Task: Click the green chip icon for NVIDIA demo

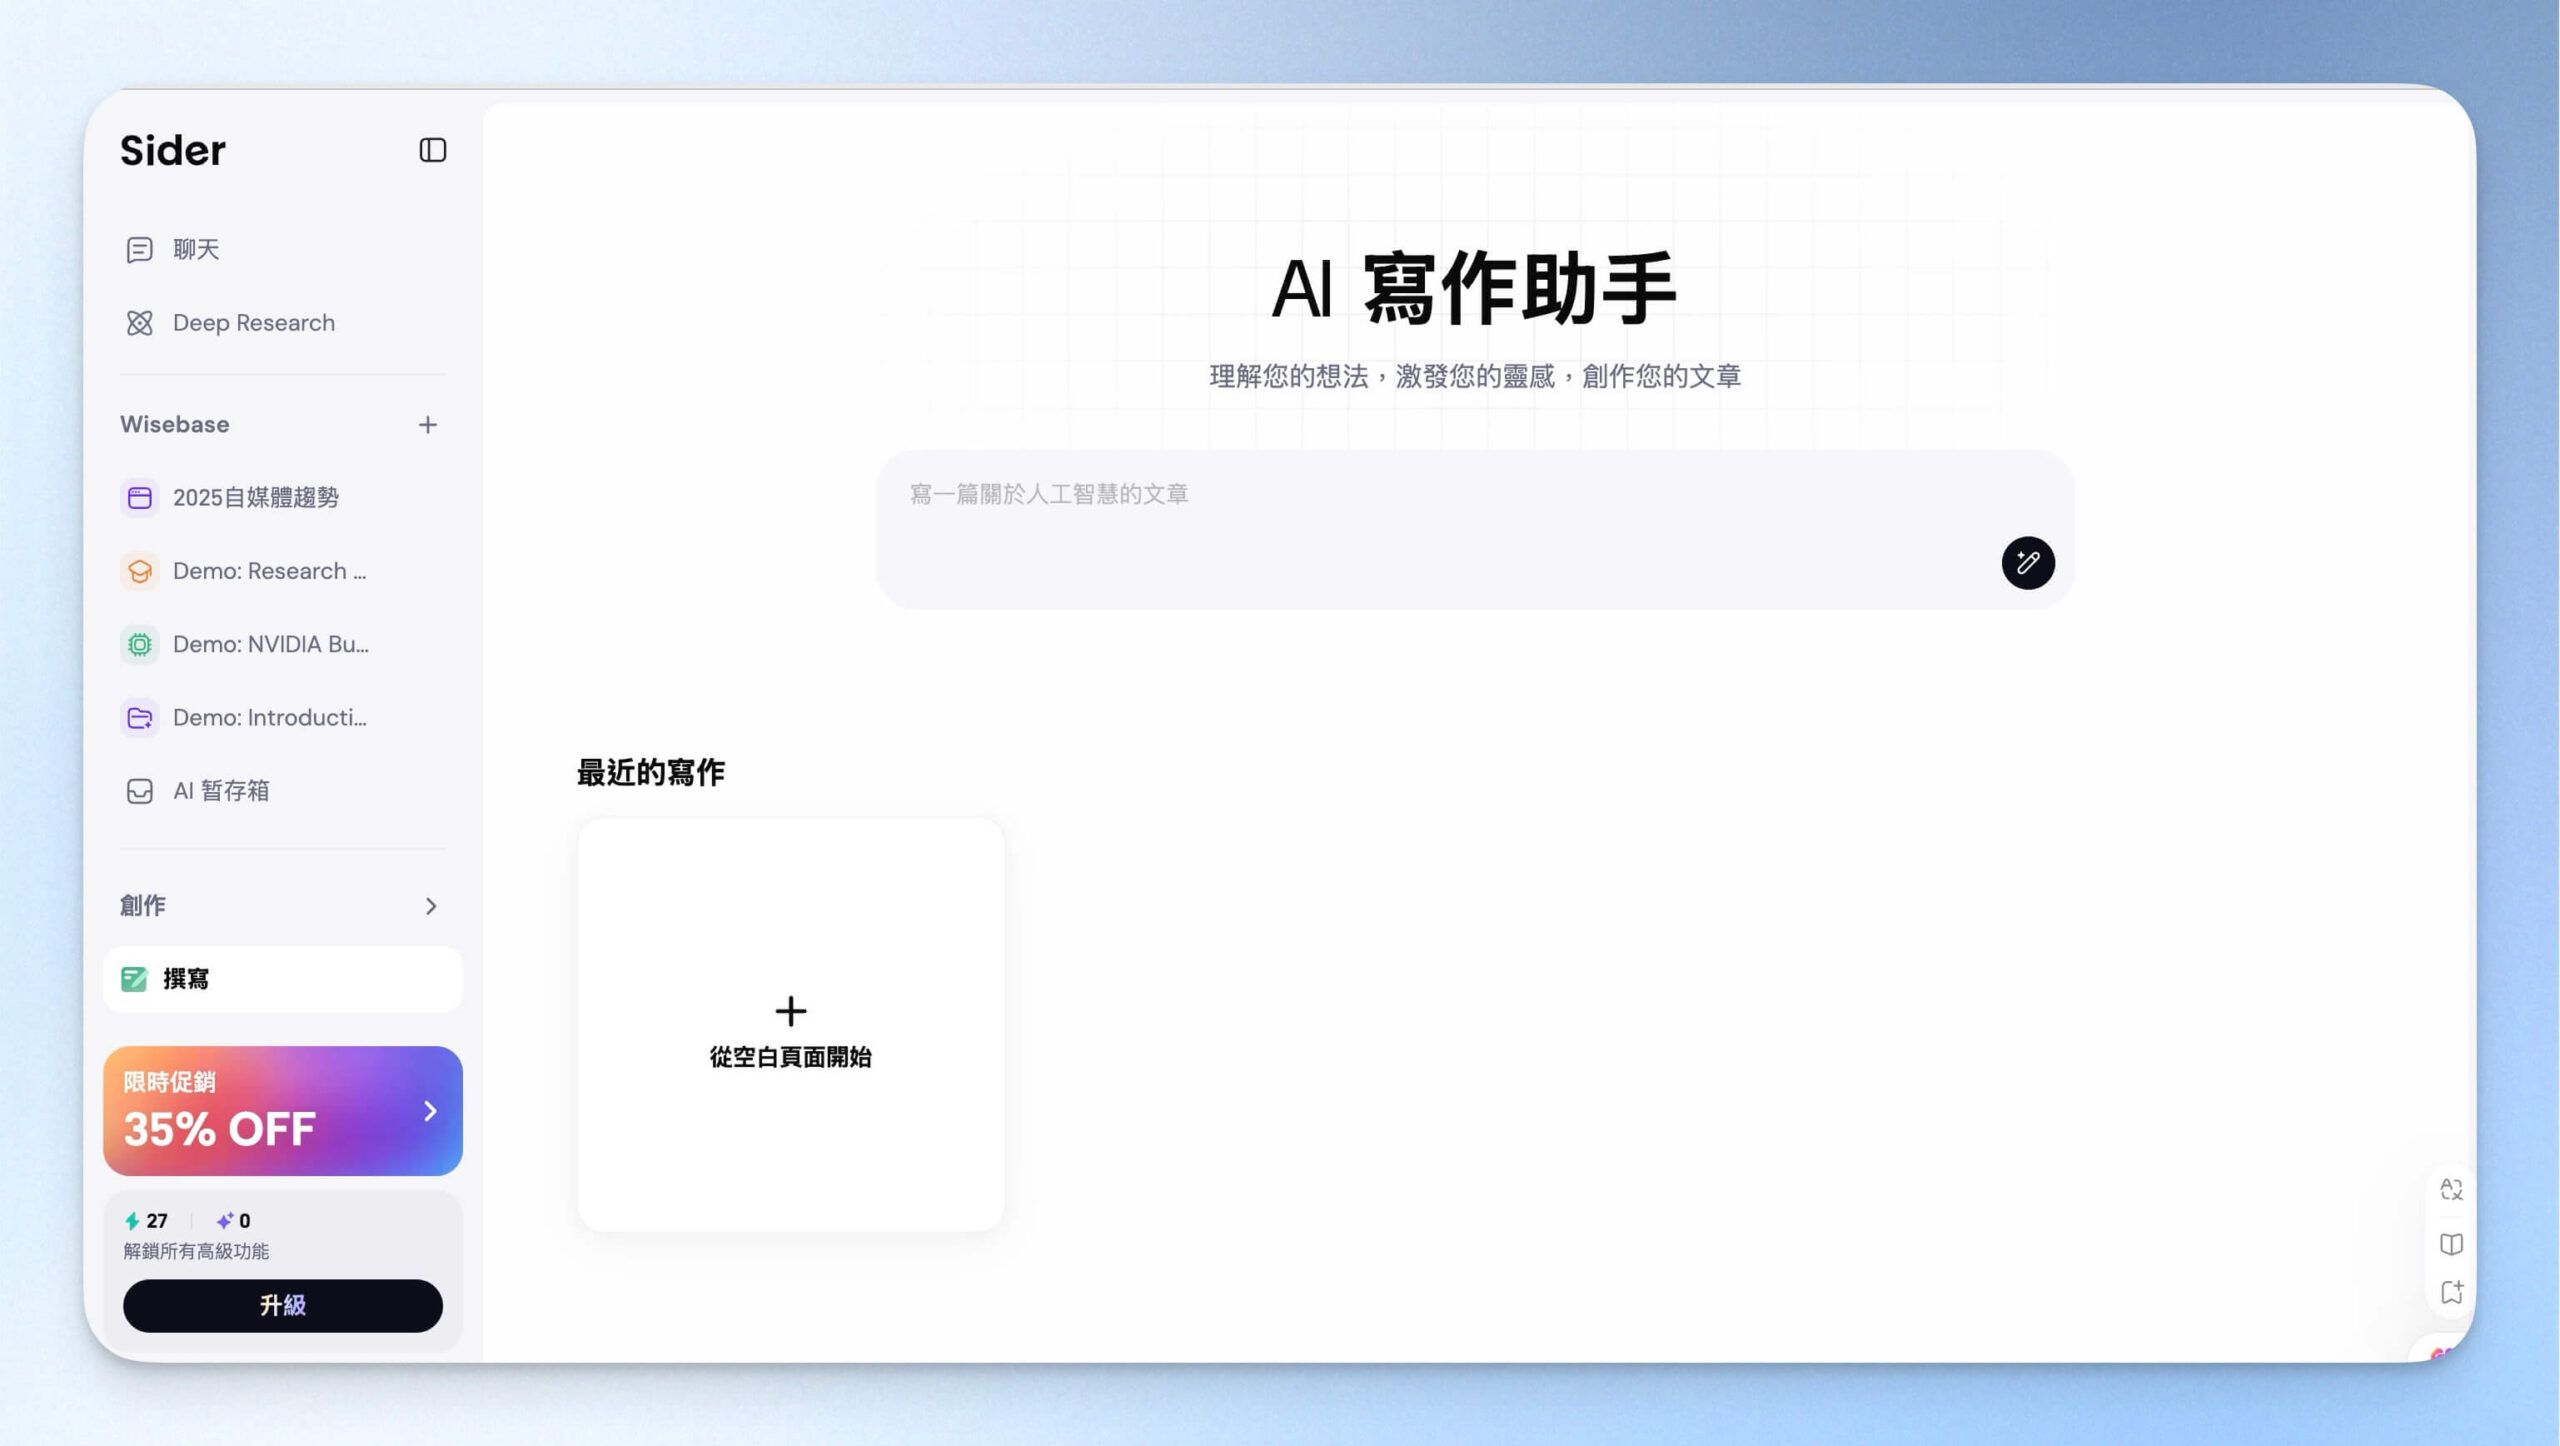Action: coord(140,644)
